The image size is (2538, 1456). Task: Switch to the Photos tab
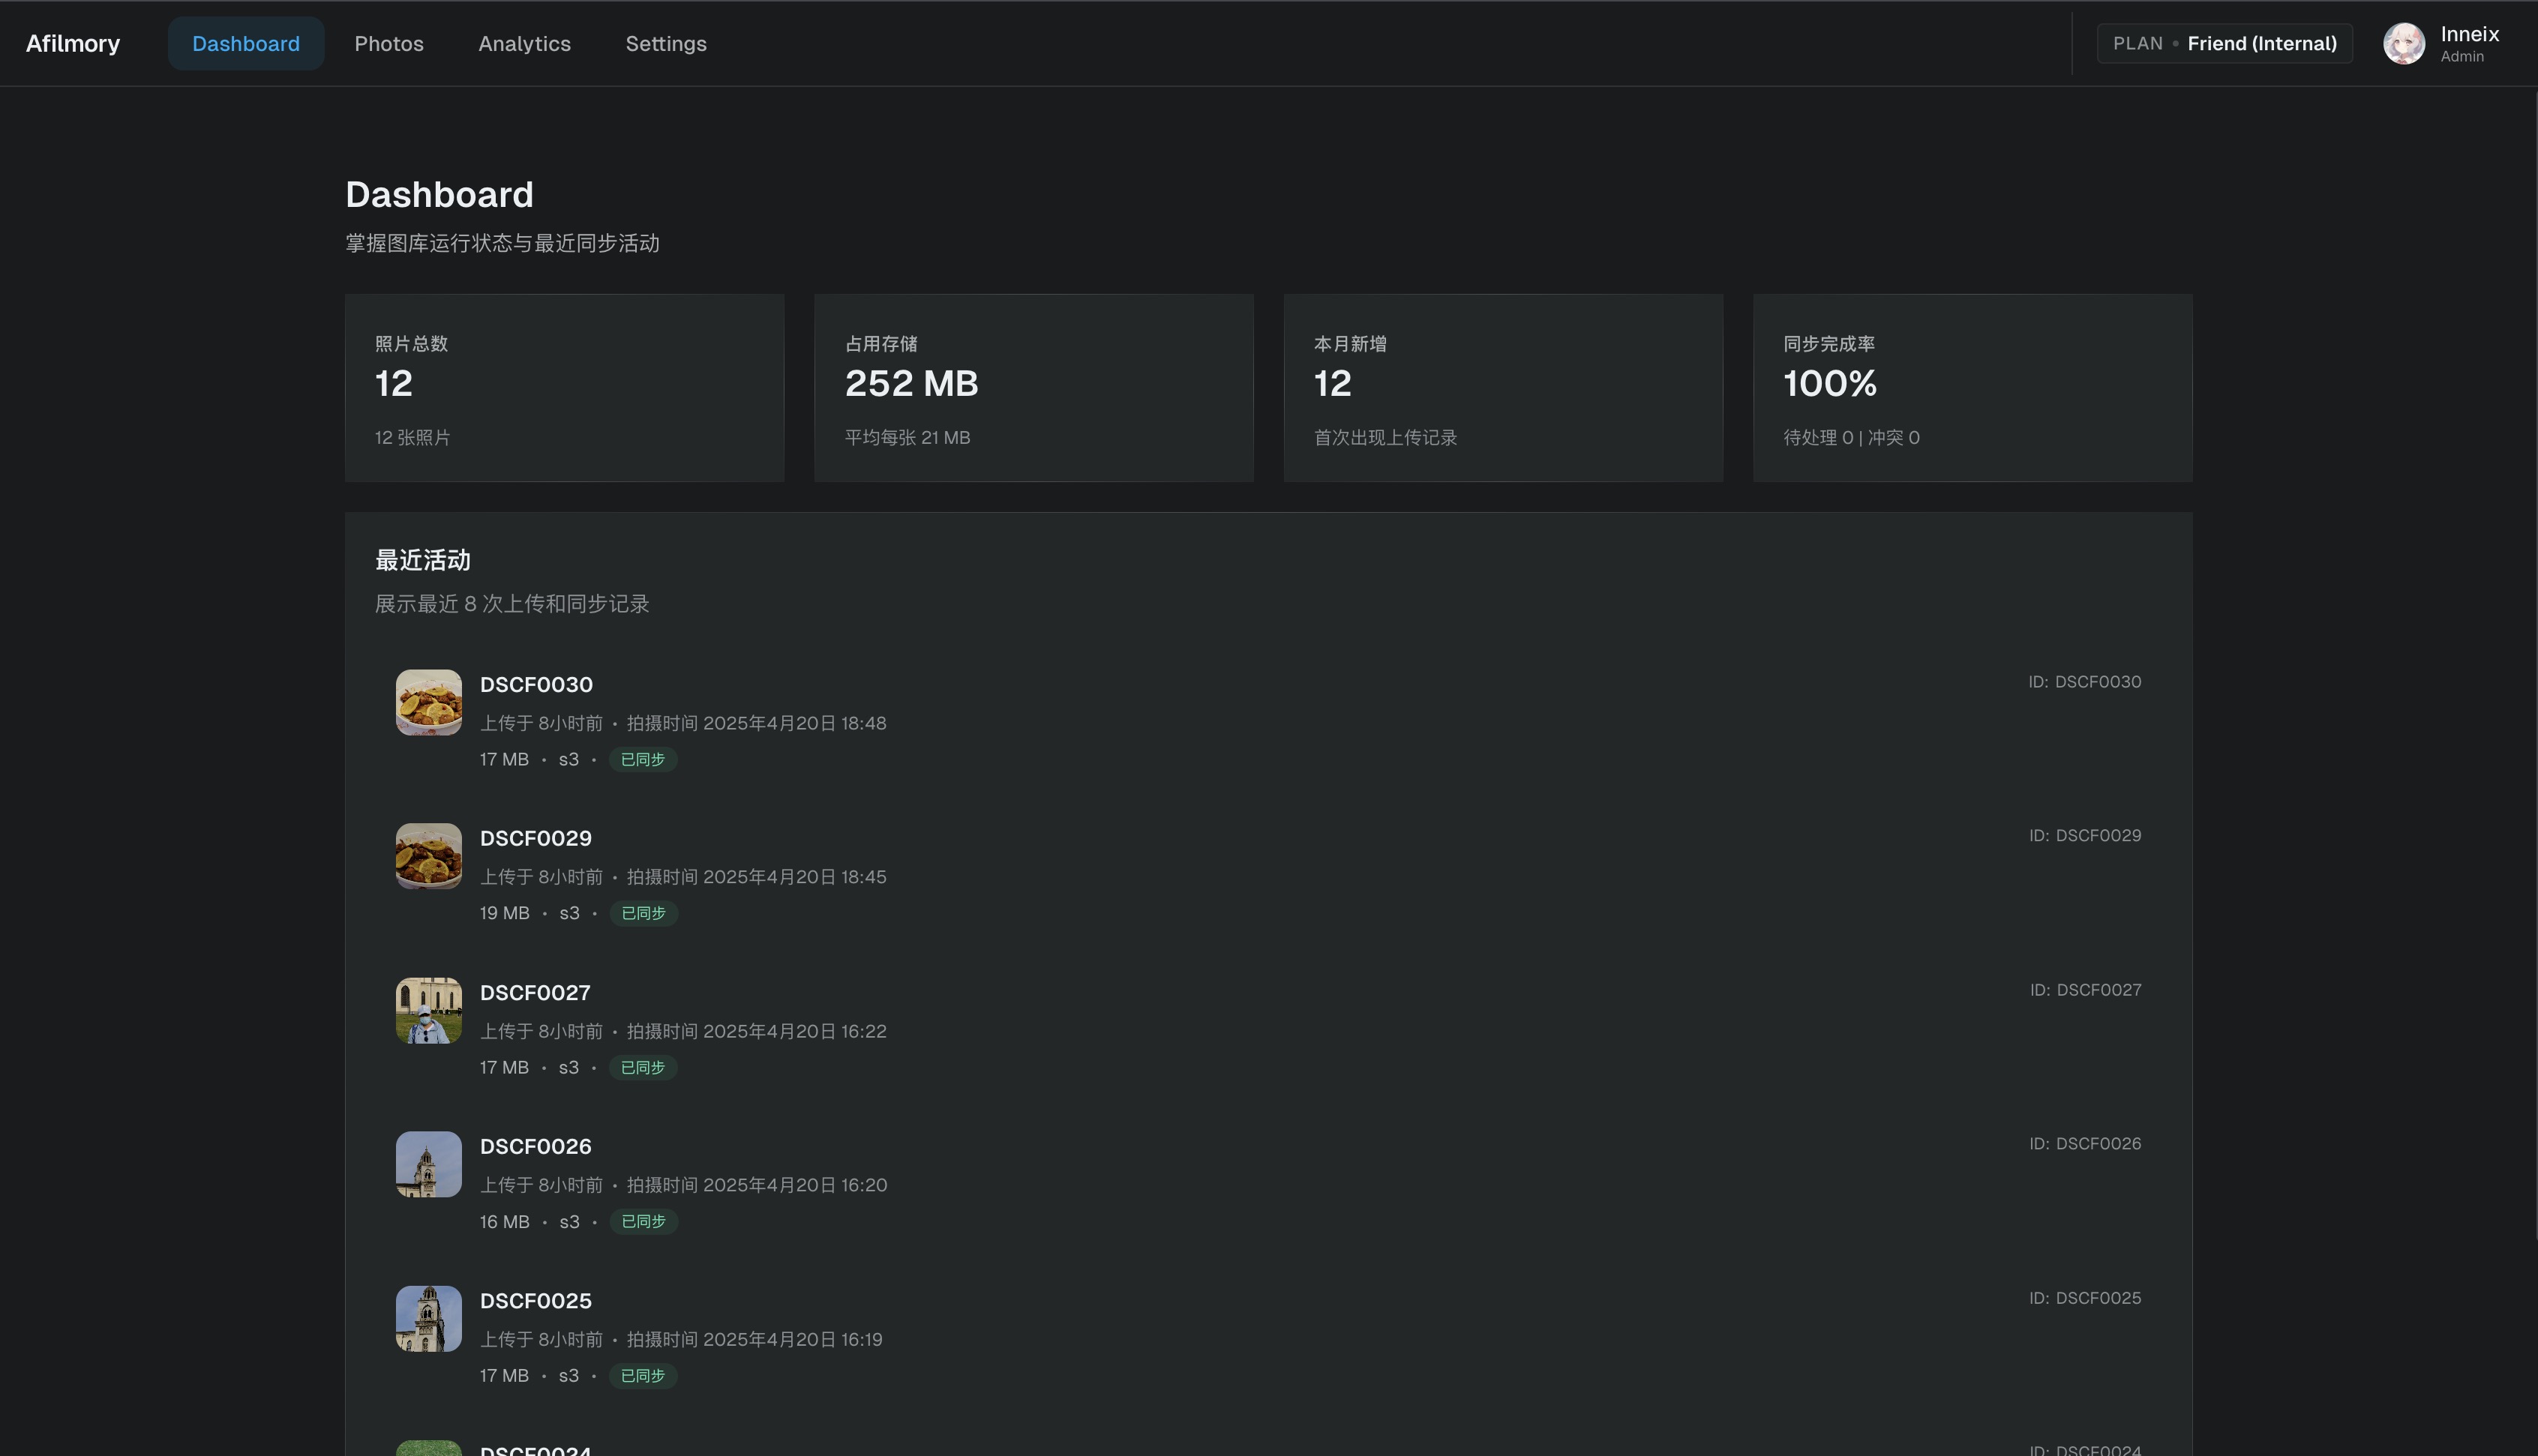388,44
